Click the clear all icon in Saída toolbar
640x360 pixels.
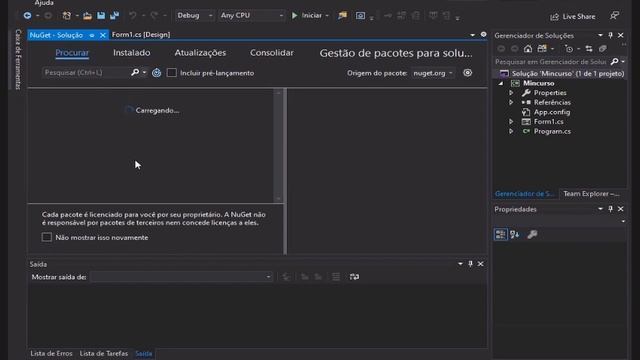tap(336, 277)
